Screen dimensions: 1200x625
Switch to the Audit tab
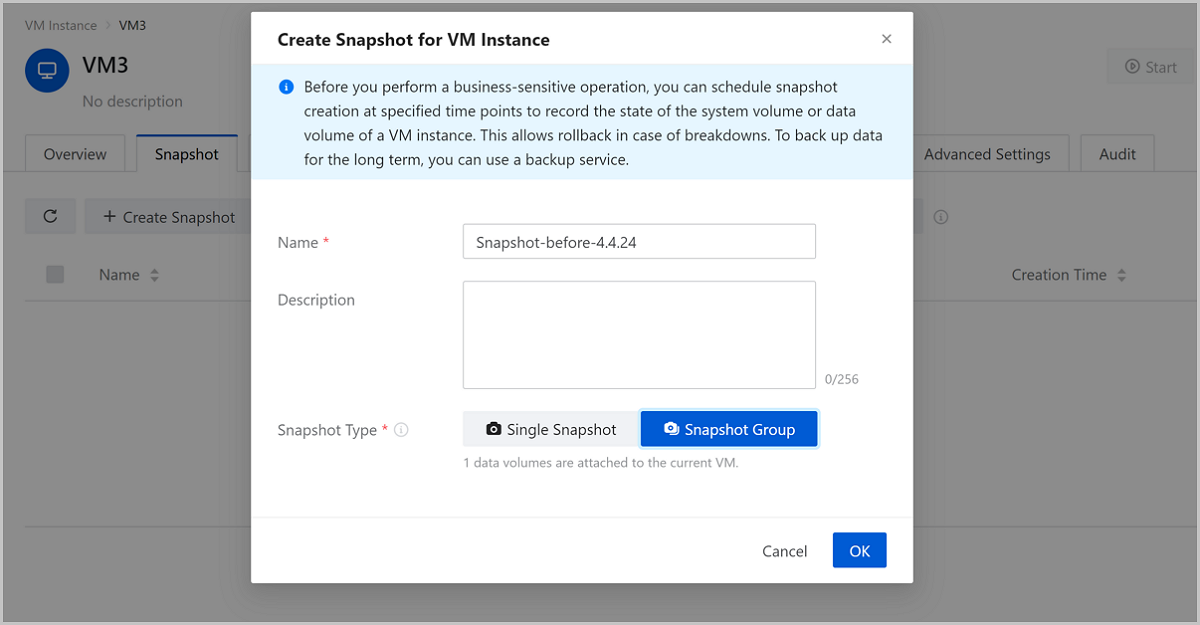click(1117, 154)
